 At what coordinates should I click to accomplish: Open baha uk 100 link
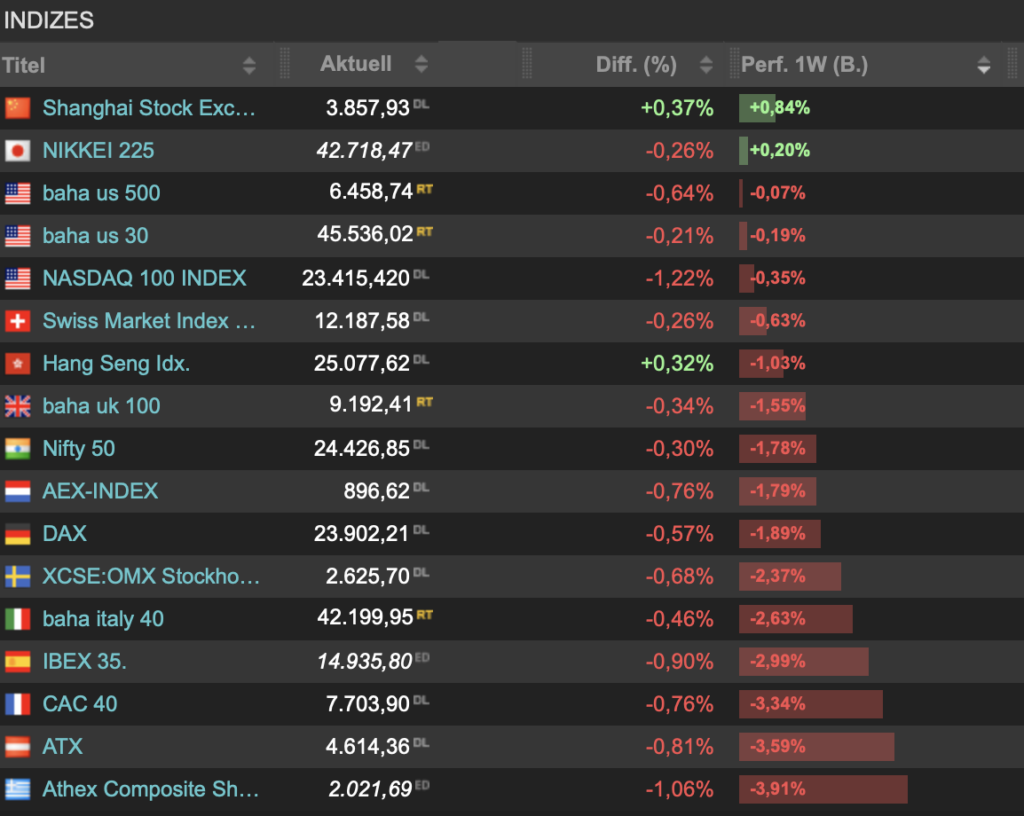101,406
